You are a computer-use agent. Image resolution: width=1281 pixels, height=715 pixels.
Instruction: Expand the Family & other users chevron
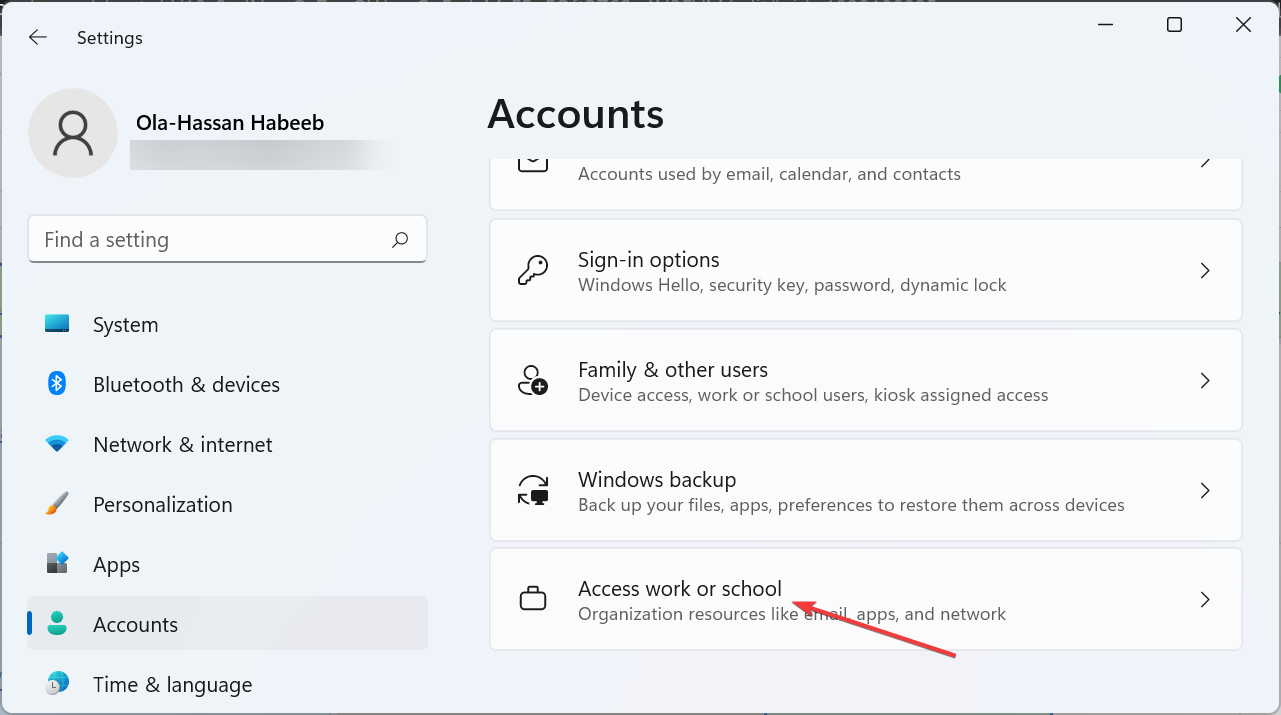1205,380
